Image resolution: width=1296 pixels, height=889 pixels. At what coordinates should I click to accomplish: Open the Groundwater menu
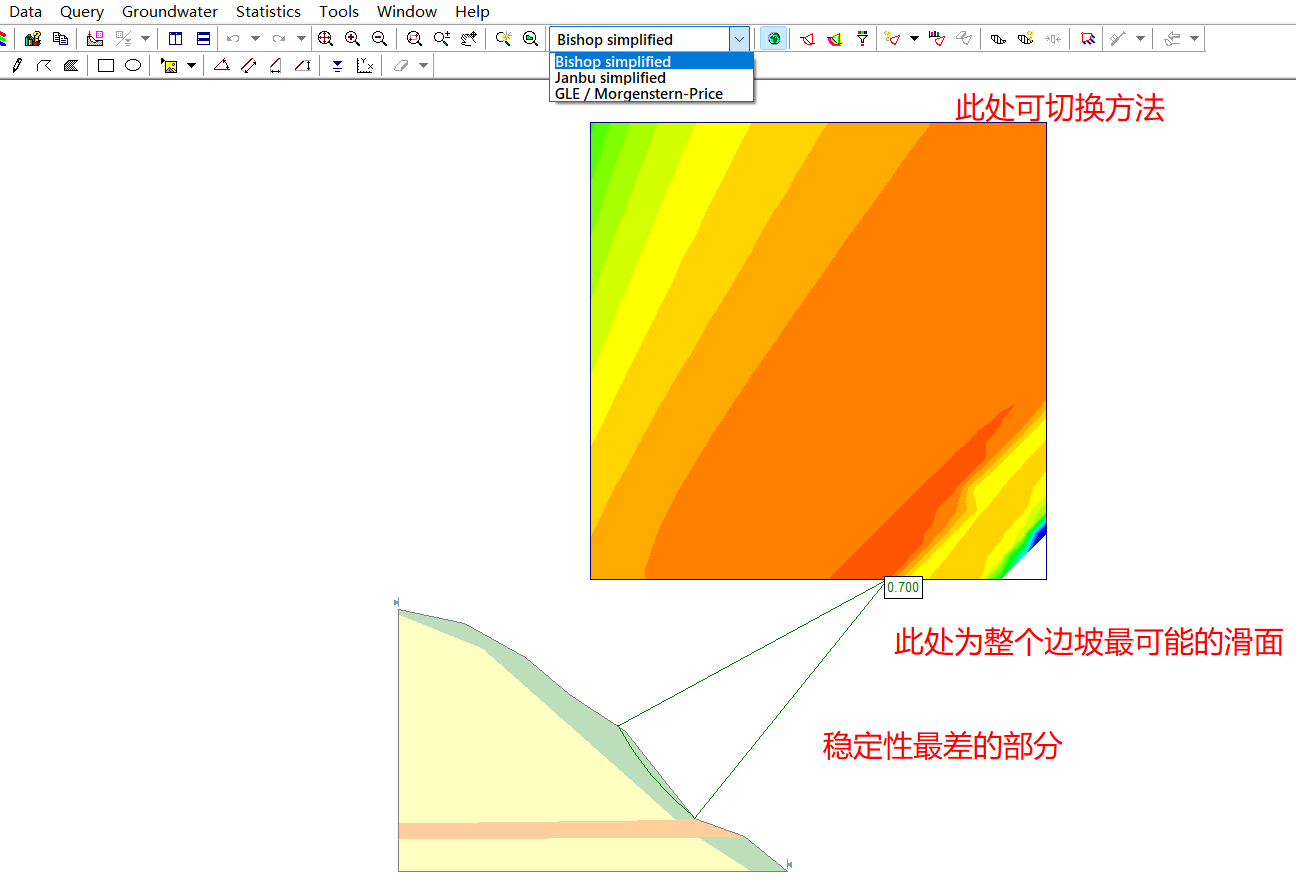pos(169,11)
